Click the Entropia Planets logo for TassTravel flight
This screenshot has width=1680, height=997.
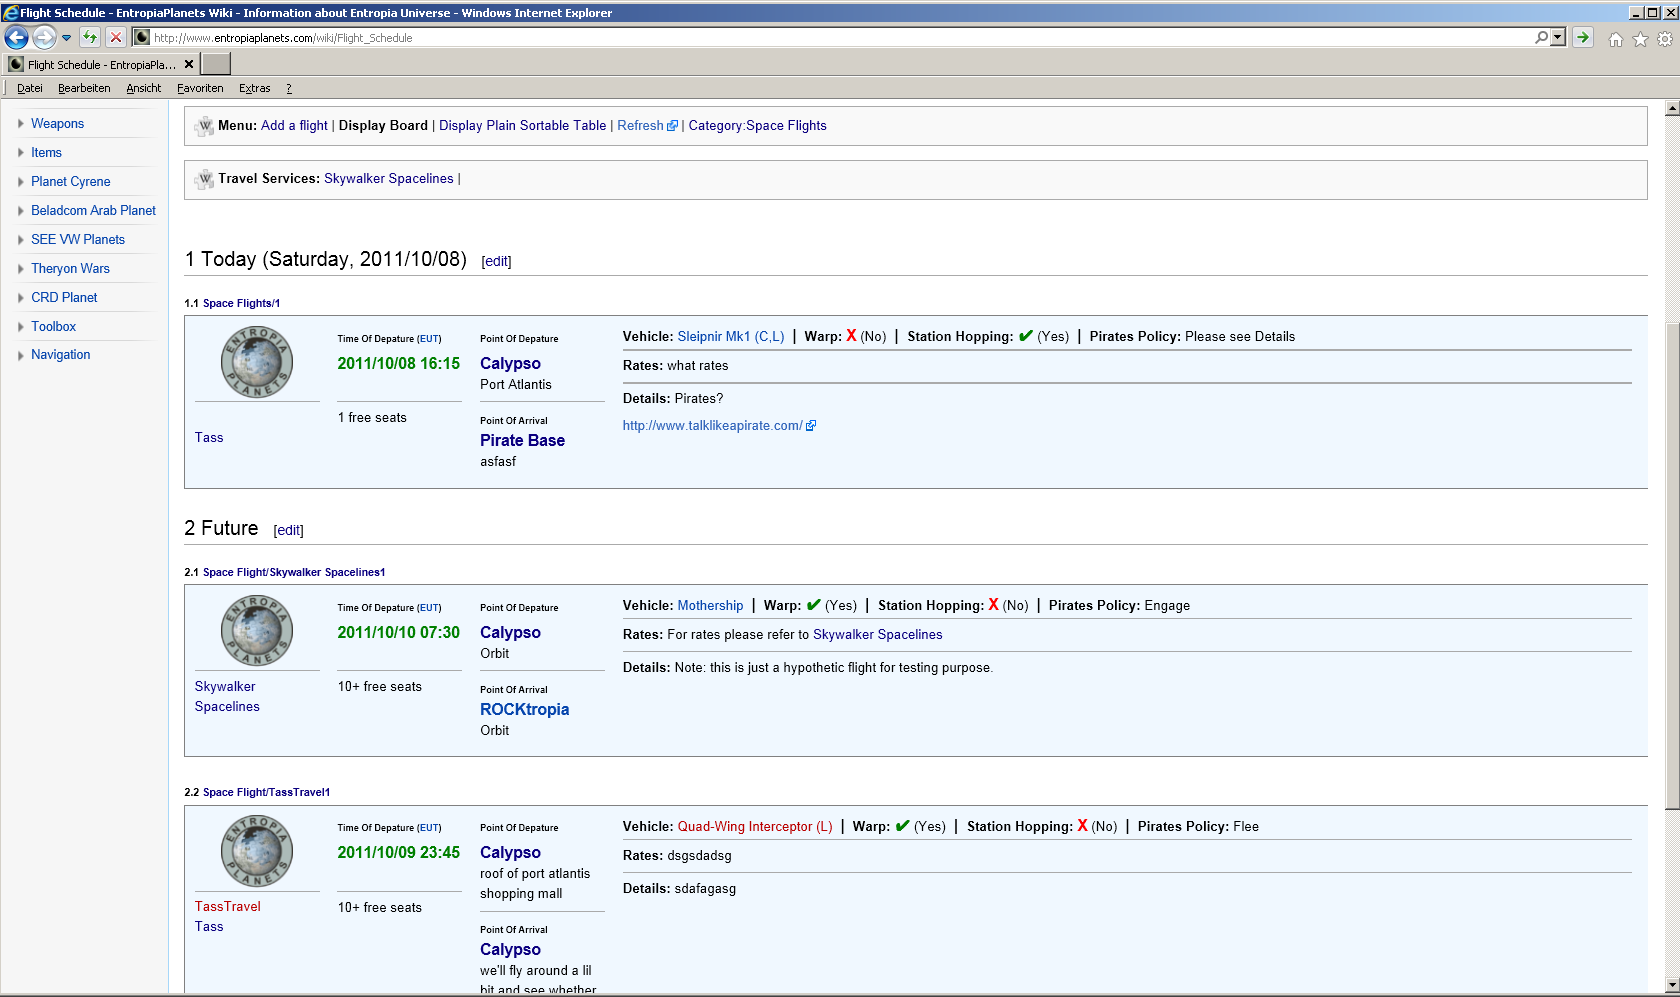point(257,851)
